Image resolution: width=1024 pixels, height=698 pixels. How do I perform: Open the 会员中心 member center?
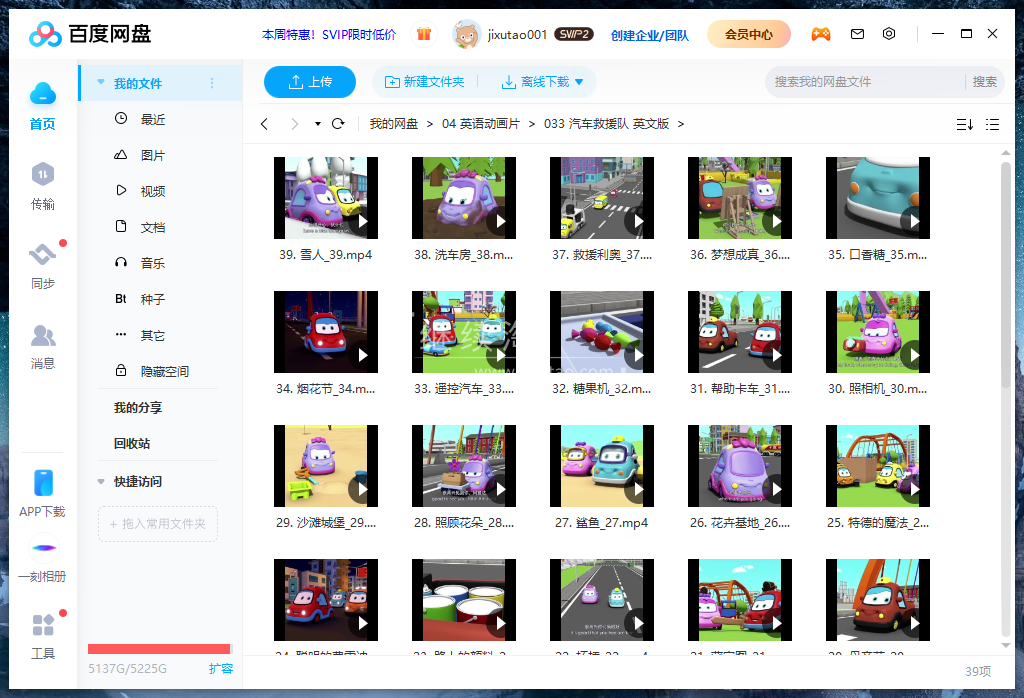click(x=749, y=34)
